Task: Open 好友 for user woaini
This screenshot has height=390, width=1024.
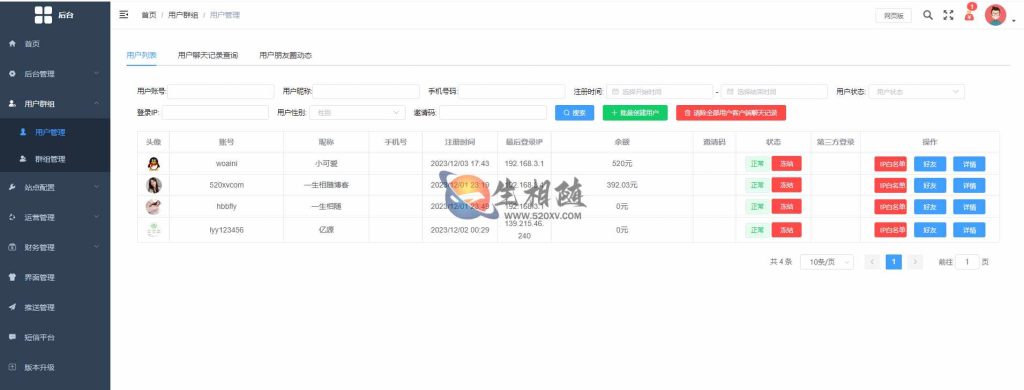Action: click(x=930, y=164)
